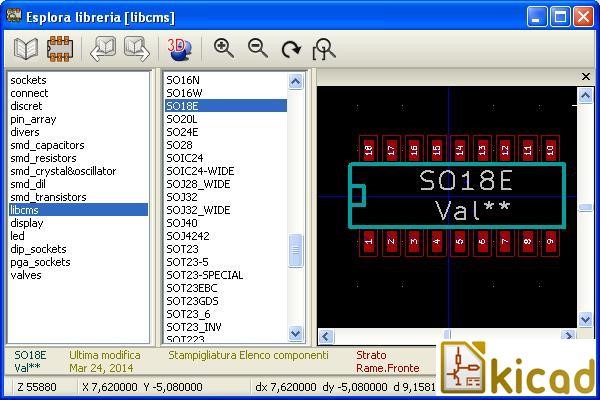Close the footprint preview panel X
The height and width of the screenshot is (400, 600).
[586, 77]
